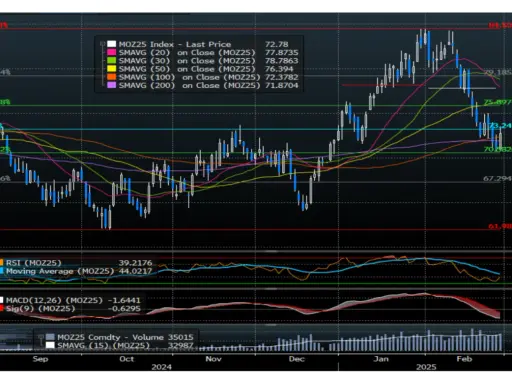Click the purple SMAVG (200) color swatch
512x384 pixels.
coord(111,85)
